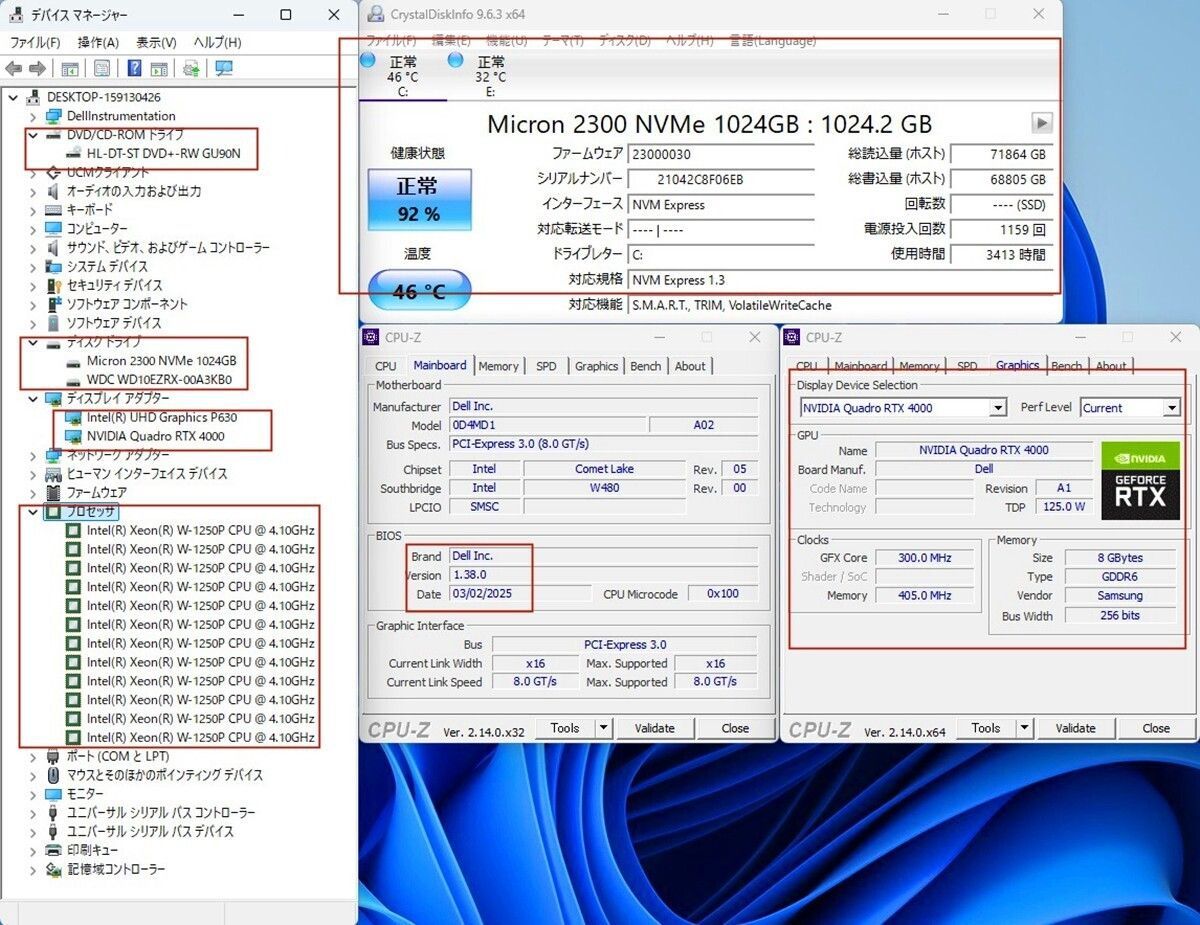Select the NVIDIA Quadro RTX 4000 tree item

(155, 436)
